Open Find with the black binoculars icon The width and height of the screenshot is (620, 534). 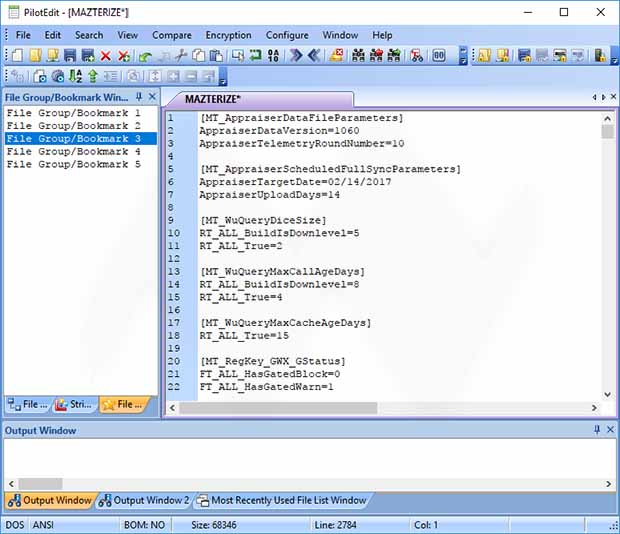[x=358, y=55]
